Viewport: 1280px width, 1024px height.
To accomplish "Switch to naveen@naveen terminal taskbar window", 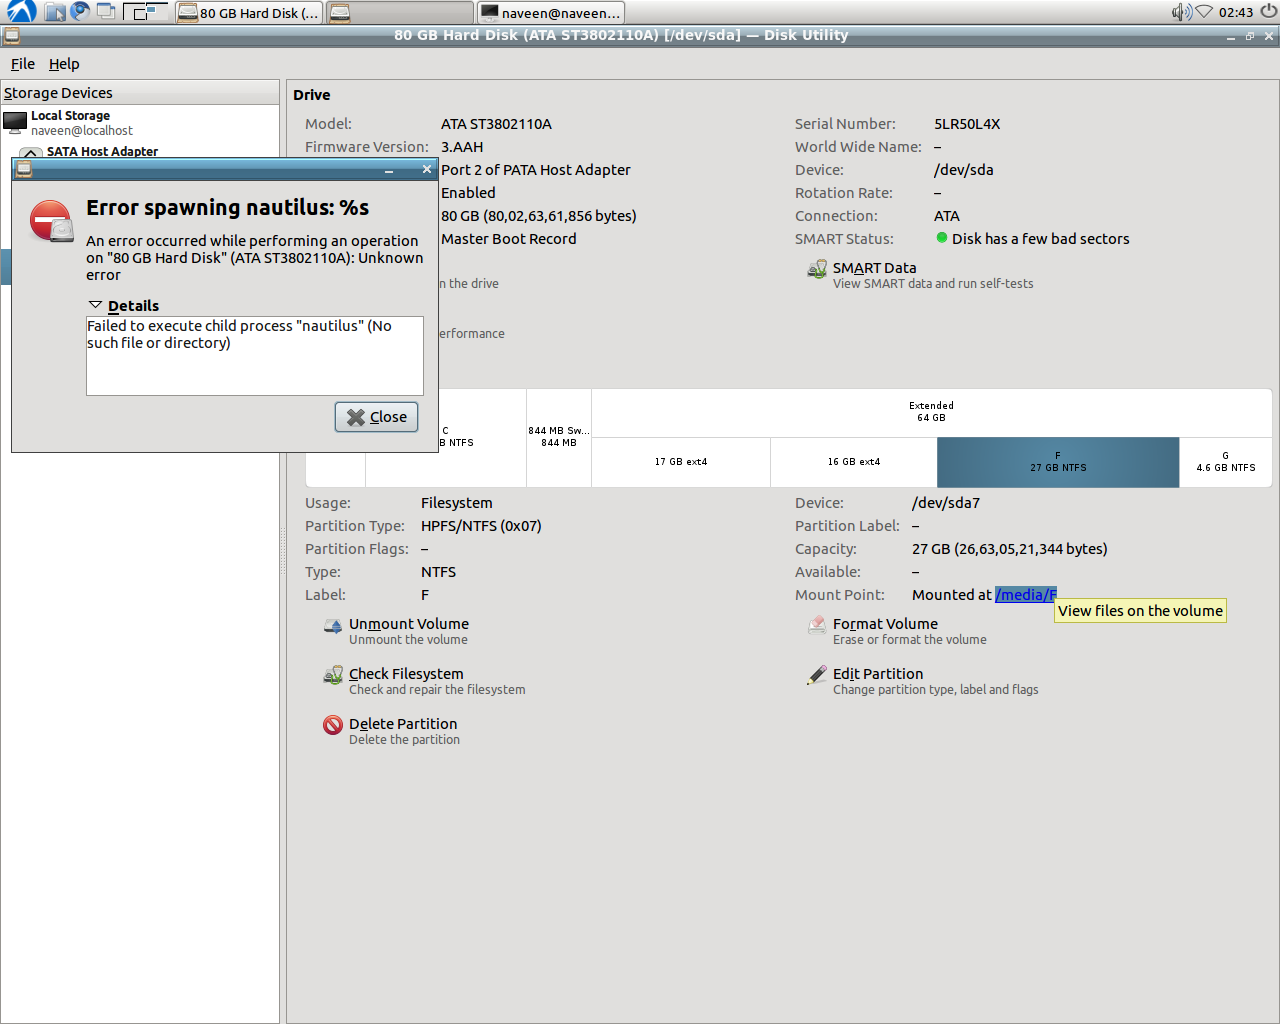I will pos(551,13).
